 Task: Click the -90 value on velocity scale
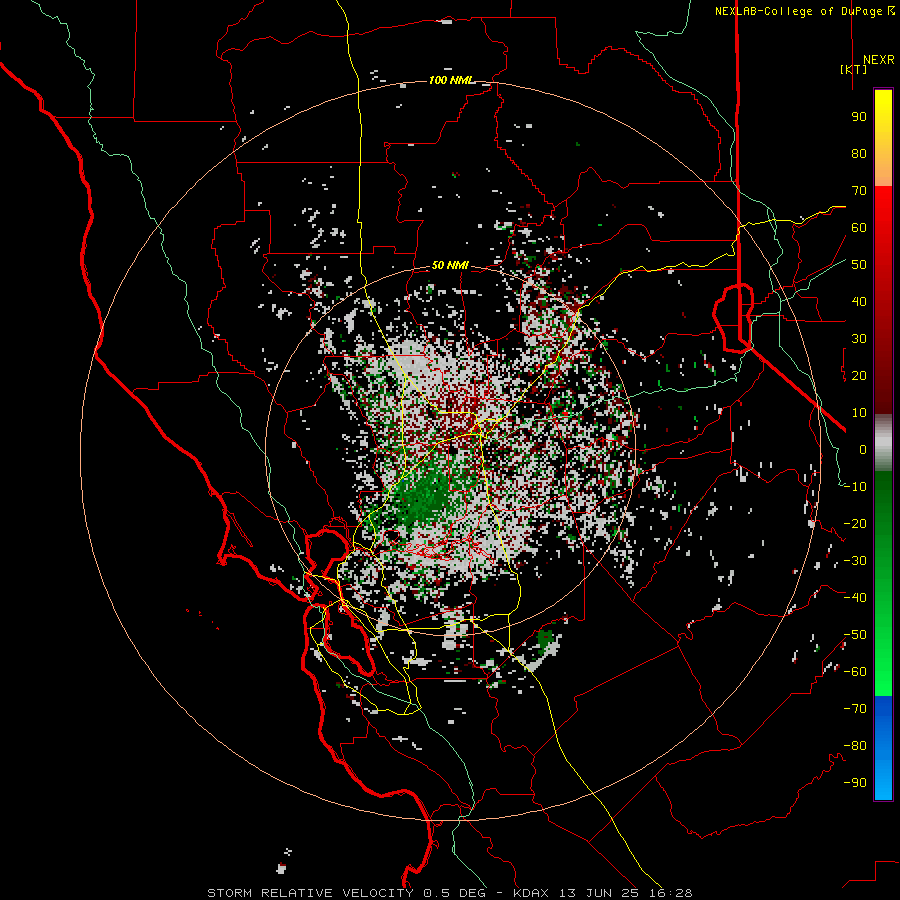point(855,783)
